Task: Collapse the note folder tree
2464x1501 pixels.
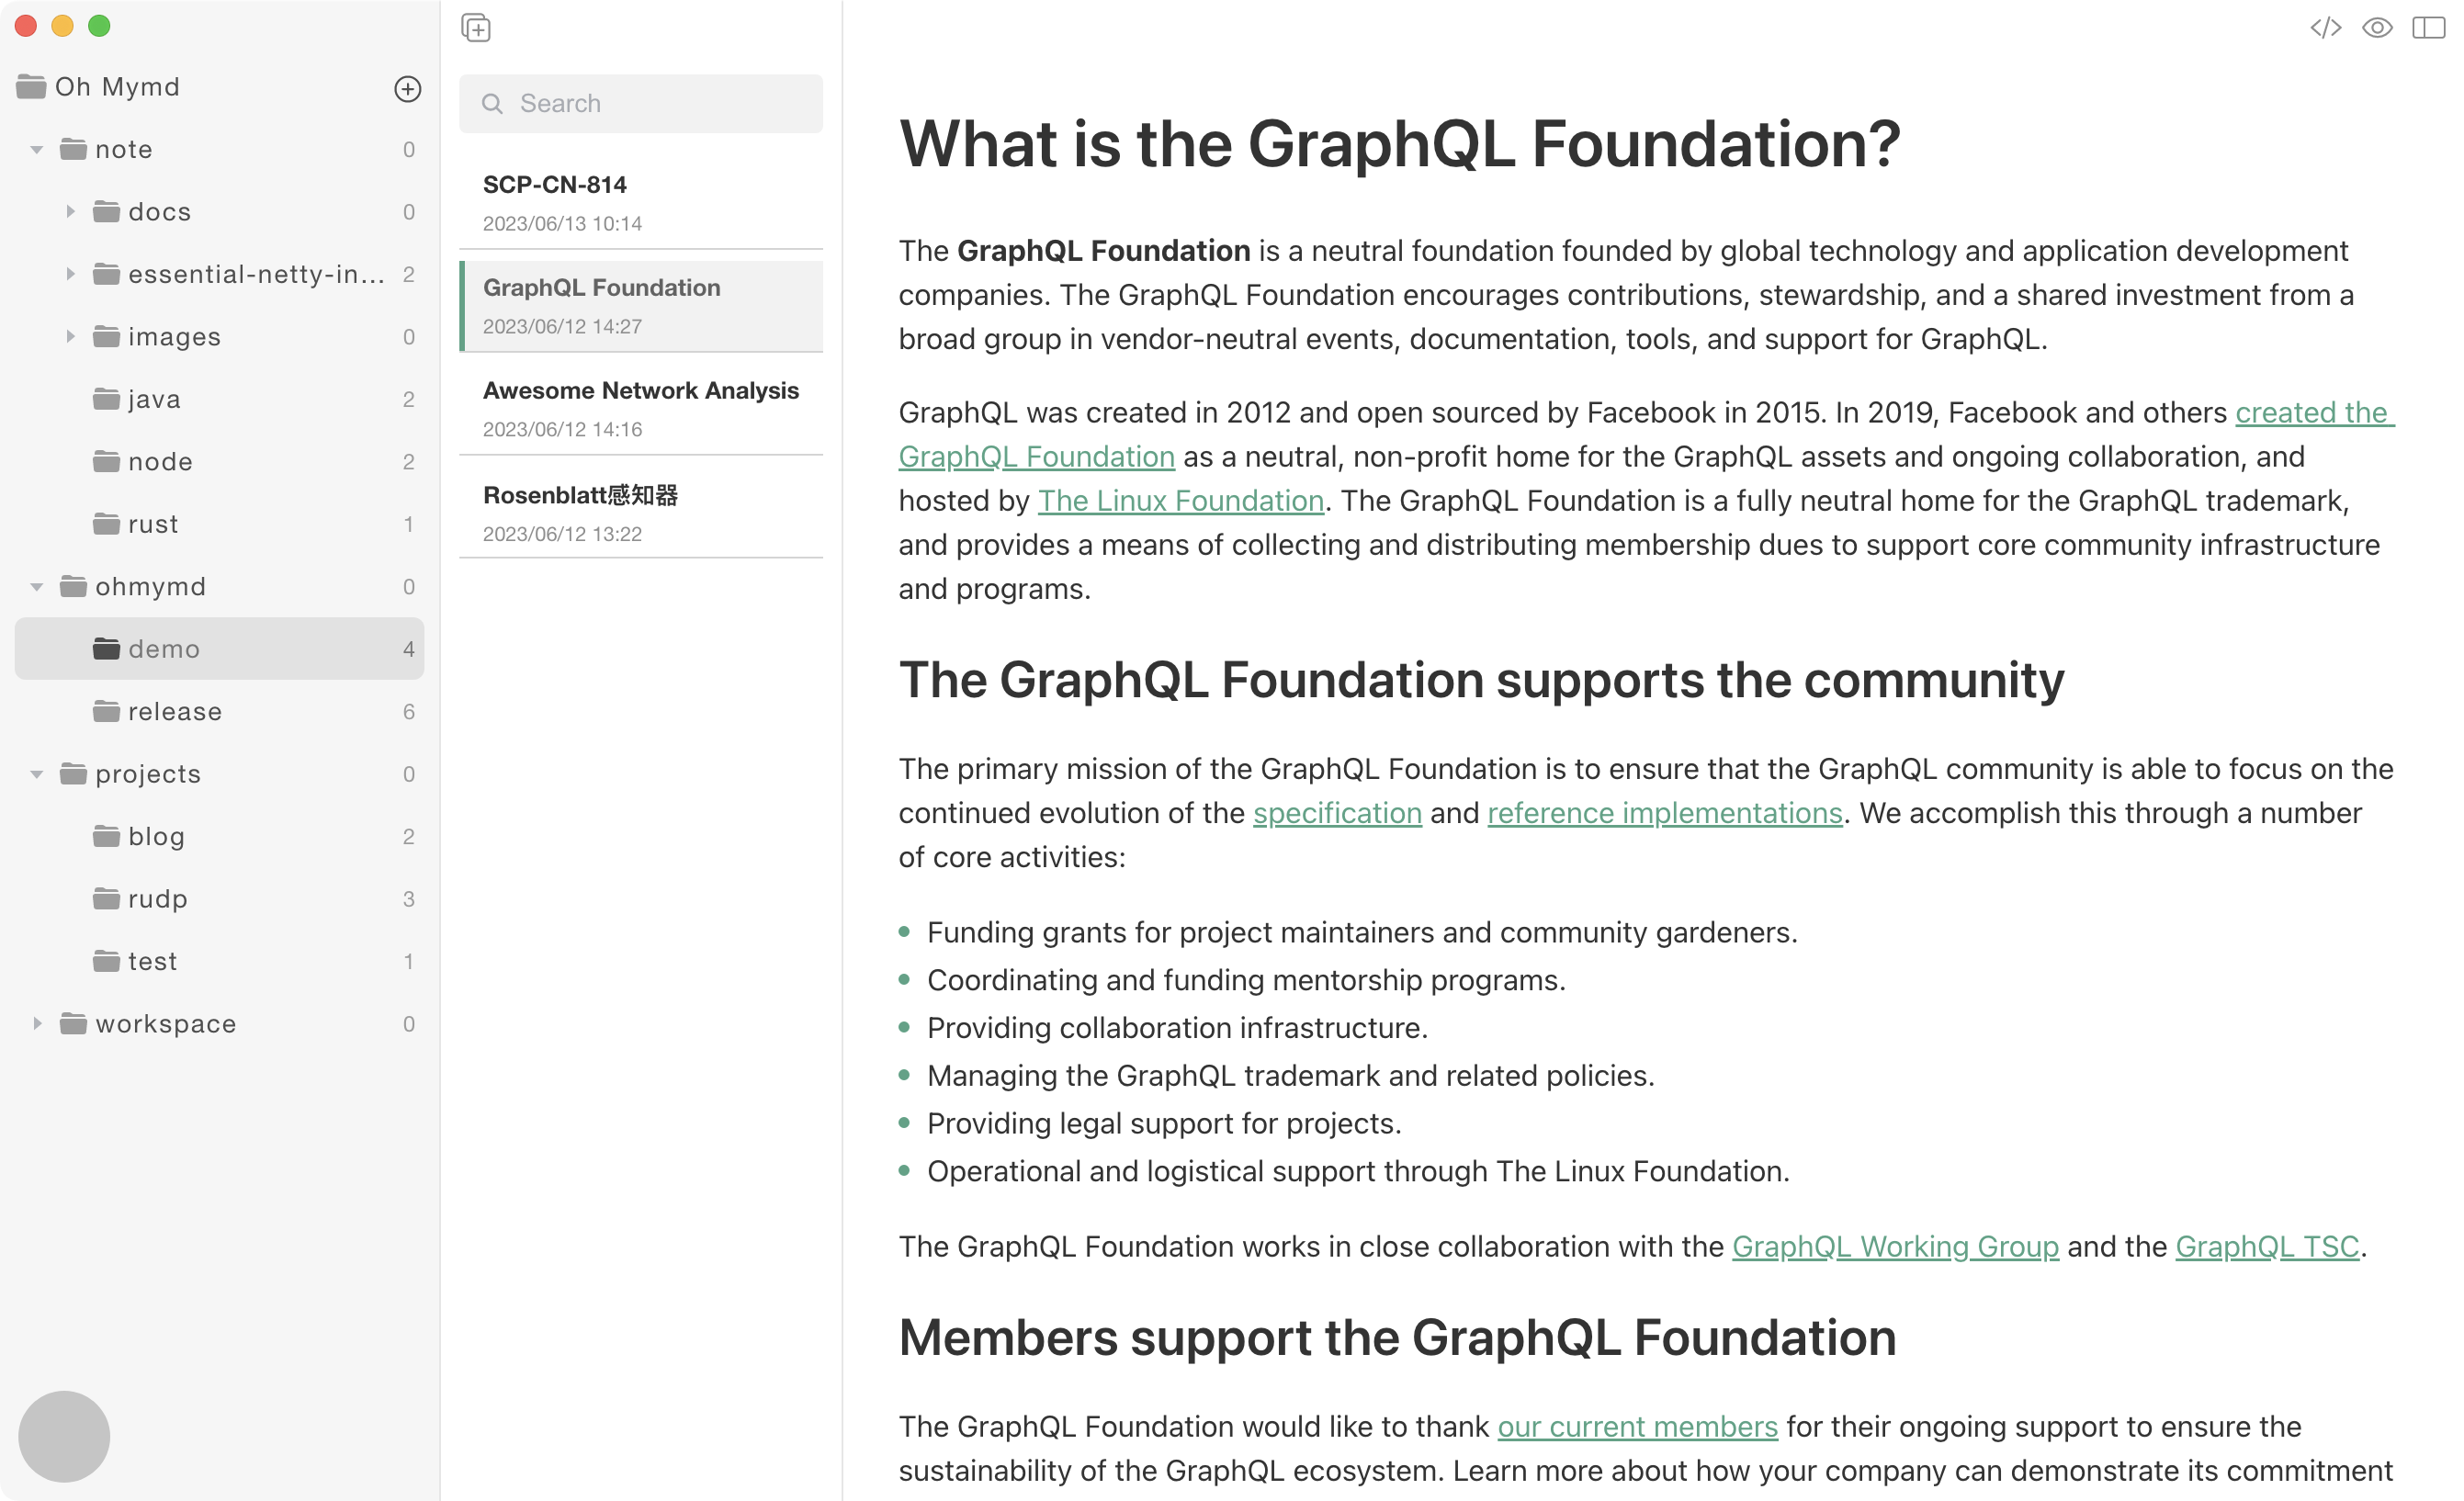Action: click(36, 149)
